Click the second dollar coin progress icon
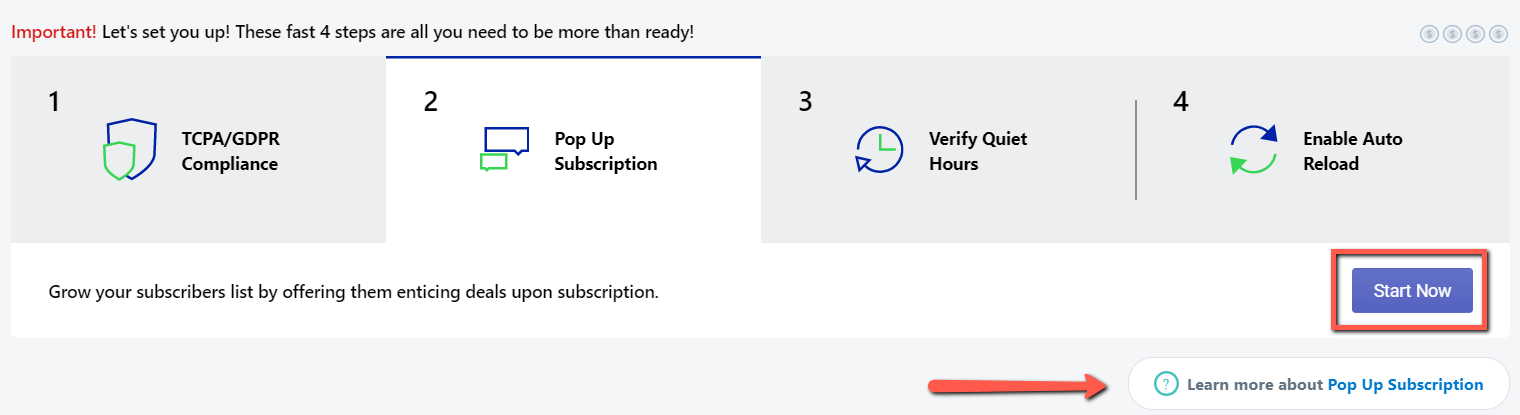Viewport: 1520px width, 415px height. click(1452, 34)
